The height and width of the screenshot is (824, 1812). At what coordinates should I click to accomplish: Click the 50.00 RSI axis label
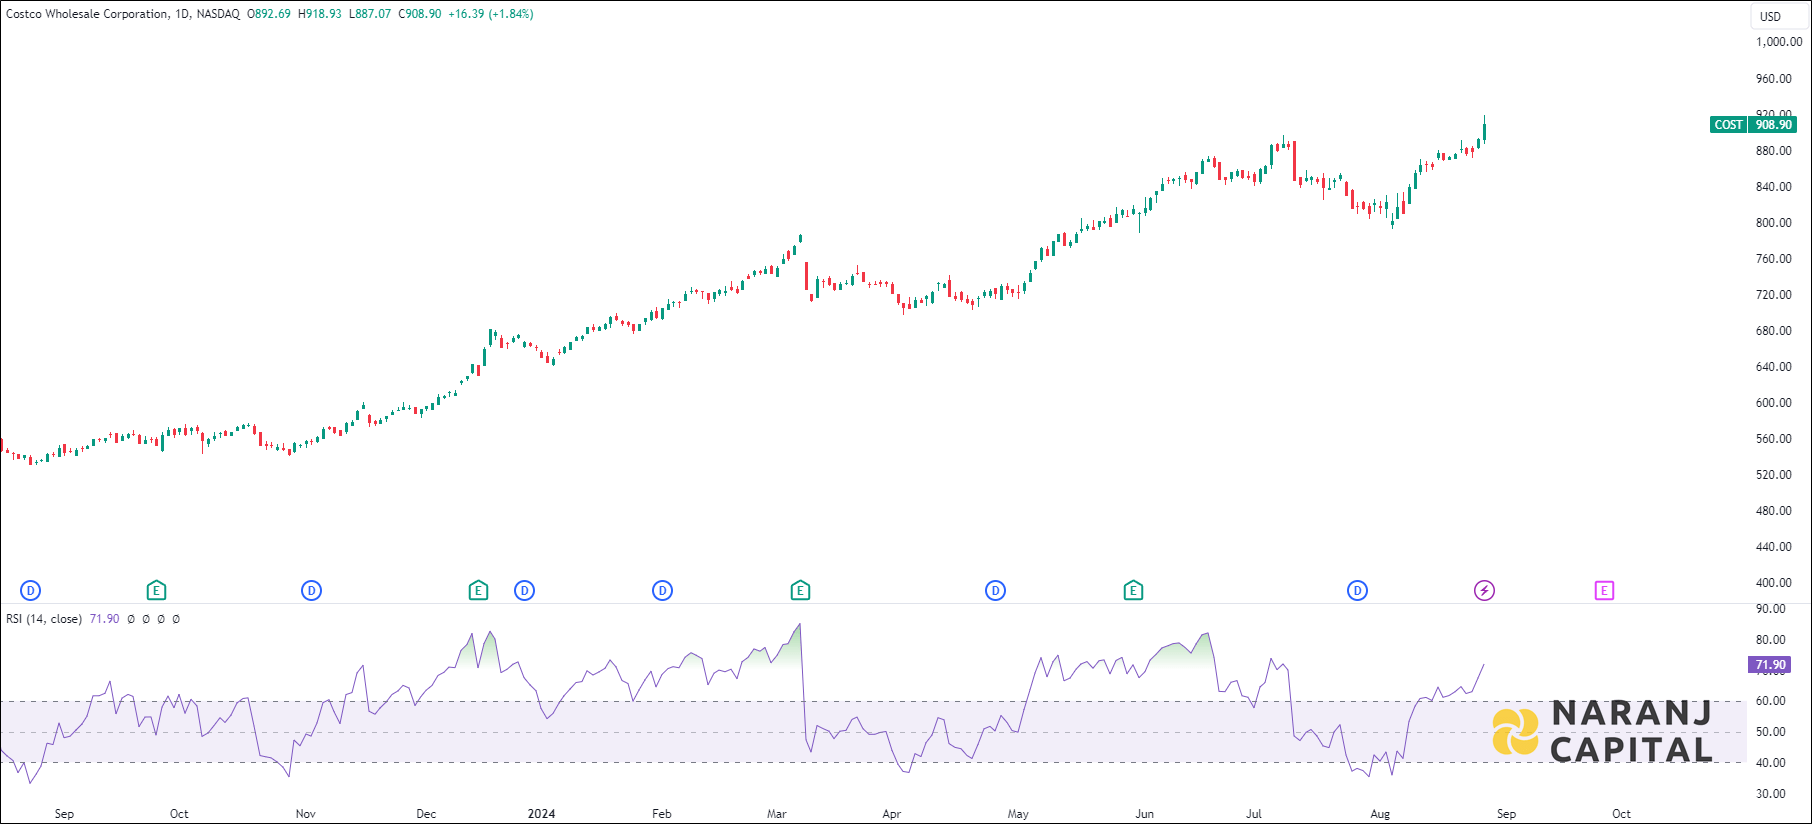[x=1770, y=732]
